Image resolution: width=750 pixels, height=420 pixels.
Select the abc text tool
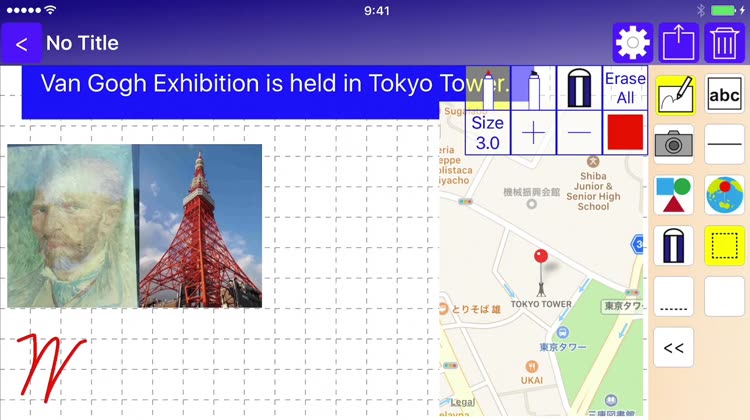click(724, 95)
